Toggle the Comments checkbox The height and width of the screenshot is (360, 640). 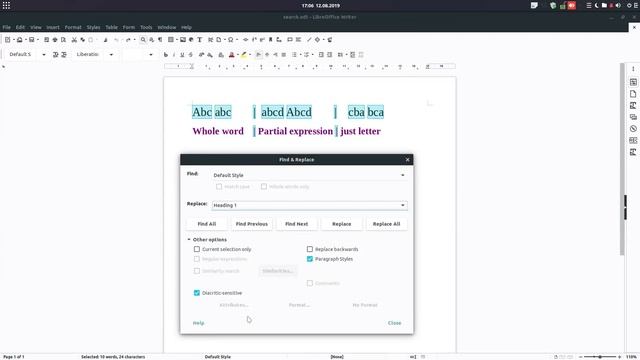click(x=310, y=283)
